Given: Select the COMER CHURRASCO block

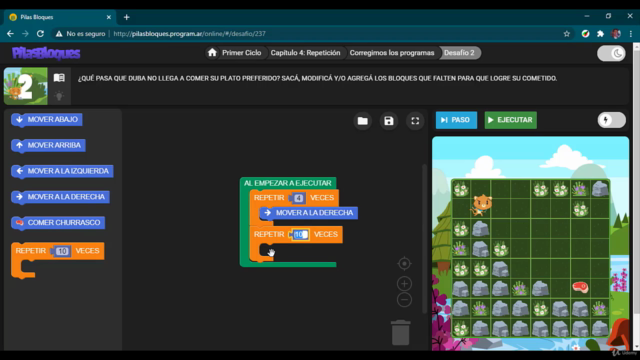Looking at the screenshot, I should point(58,222).
